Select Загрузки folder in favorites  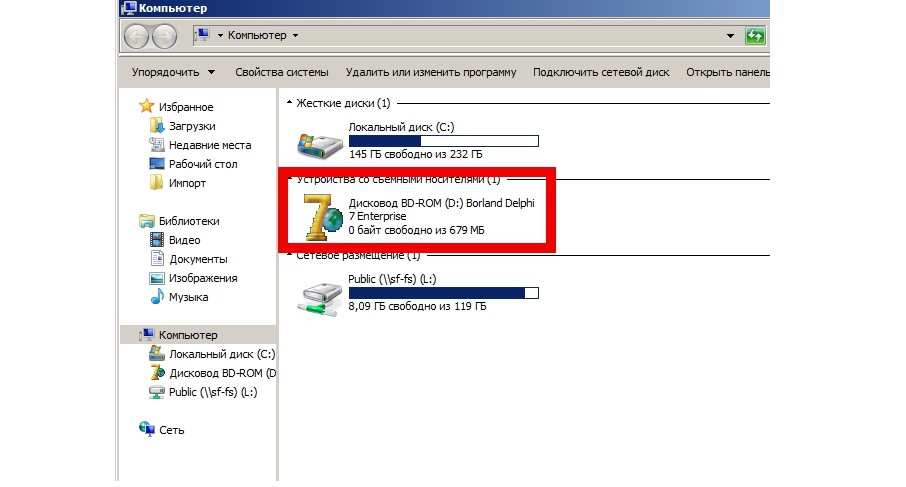tap(182, 126)
